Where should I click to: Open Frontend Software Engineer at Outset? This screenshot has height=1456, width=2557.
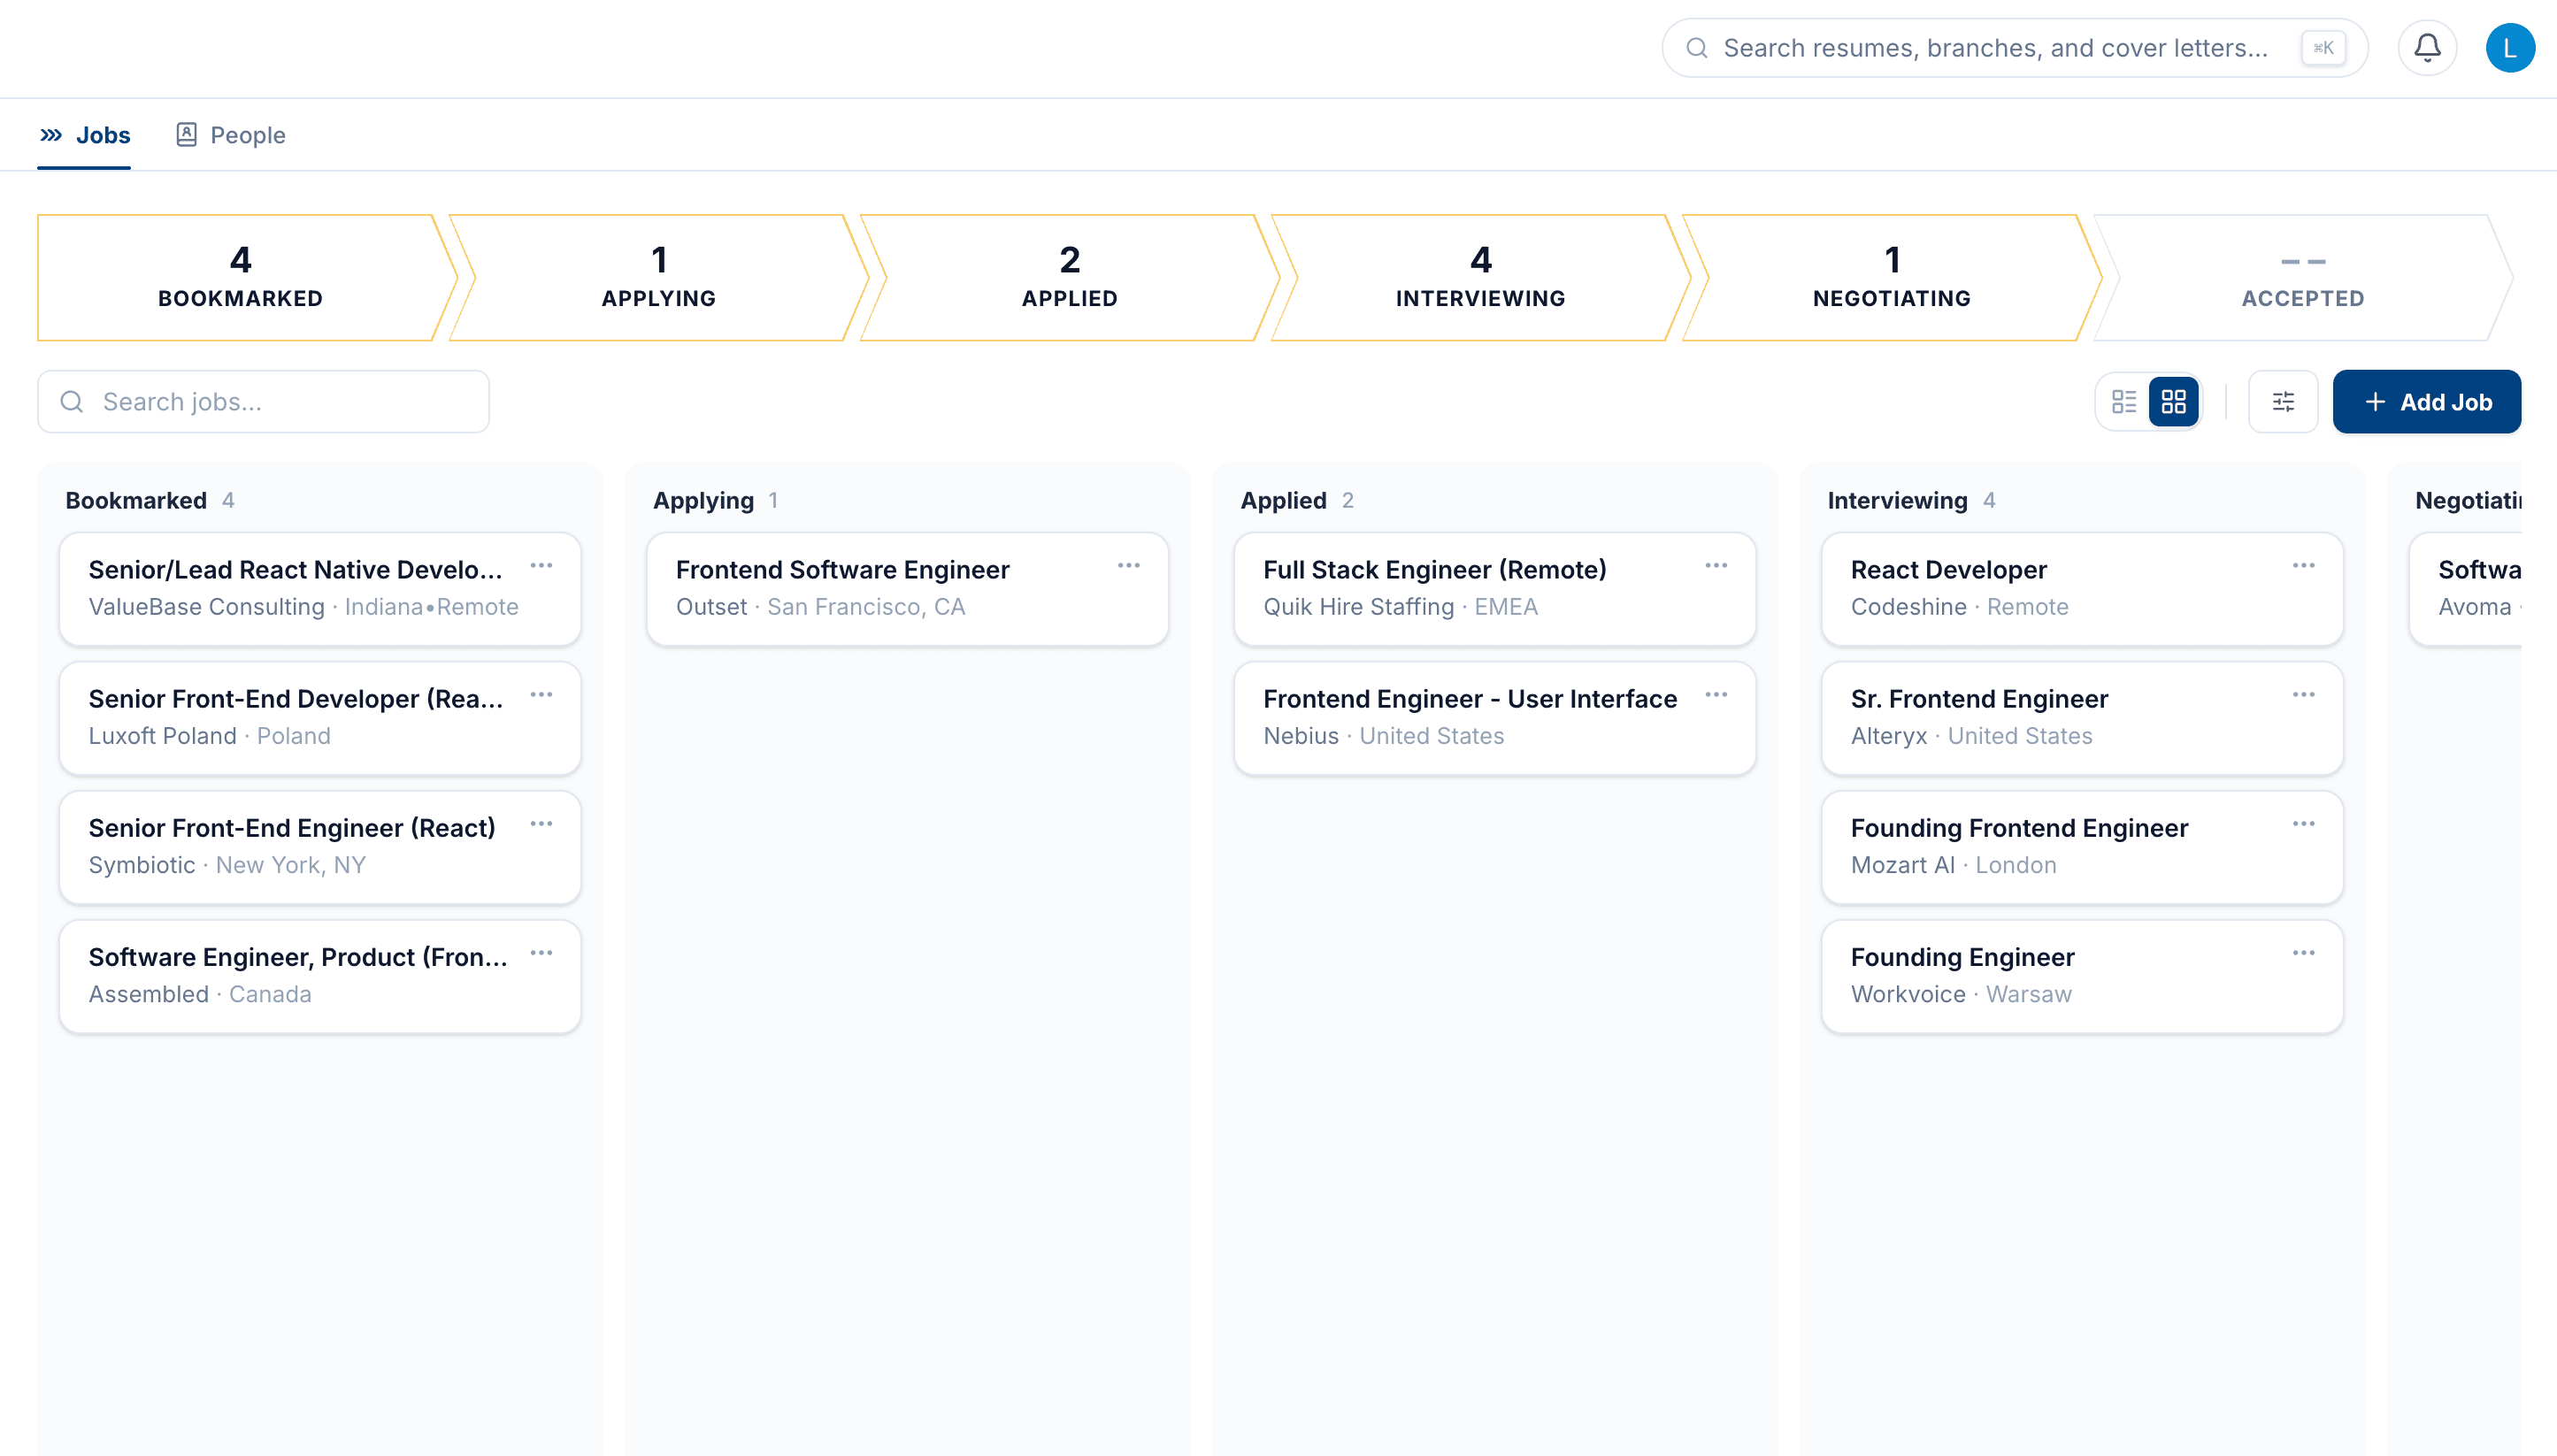(x=907, y=589)
